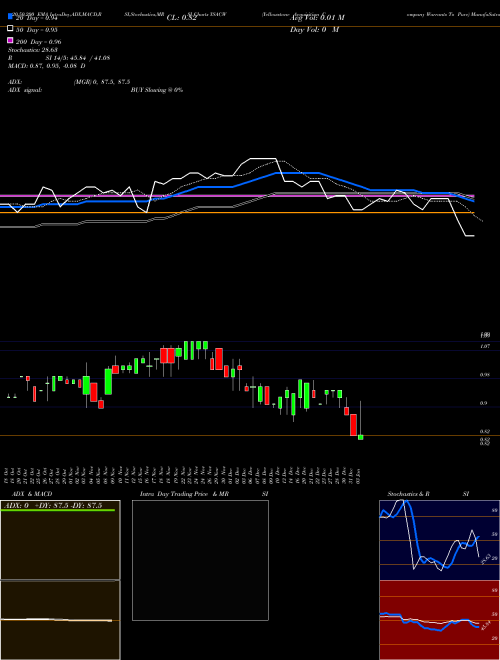Image resolution: width=500 pixels, height=660 pixels.
Task: Click the green ADX bar in the ADX panel
Action: 58,510
